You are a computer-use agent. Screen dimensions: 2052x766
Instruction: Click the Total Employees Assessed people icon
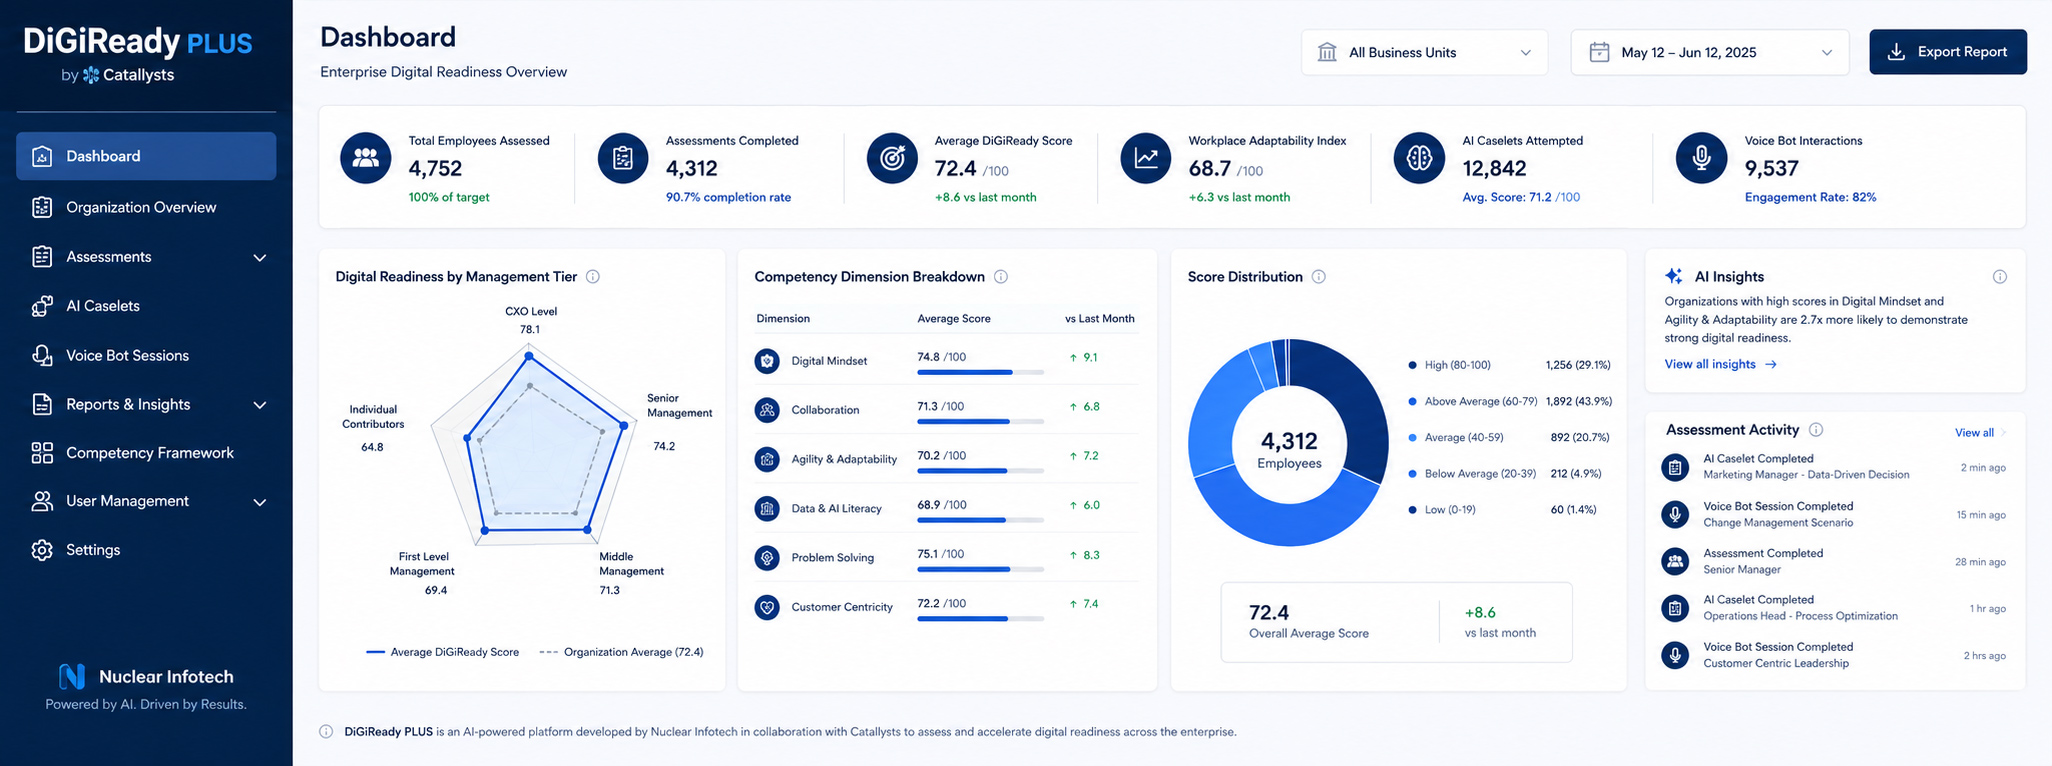coord(366,158)
